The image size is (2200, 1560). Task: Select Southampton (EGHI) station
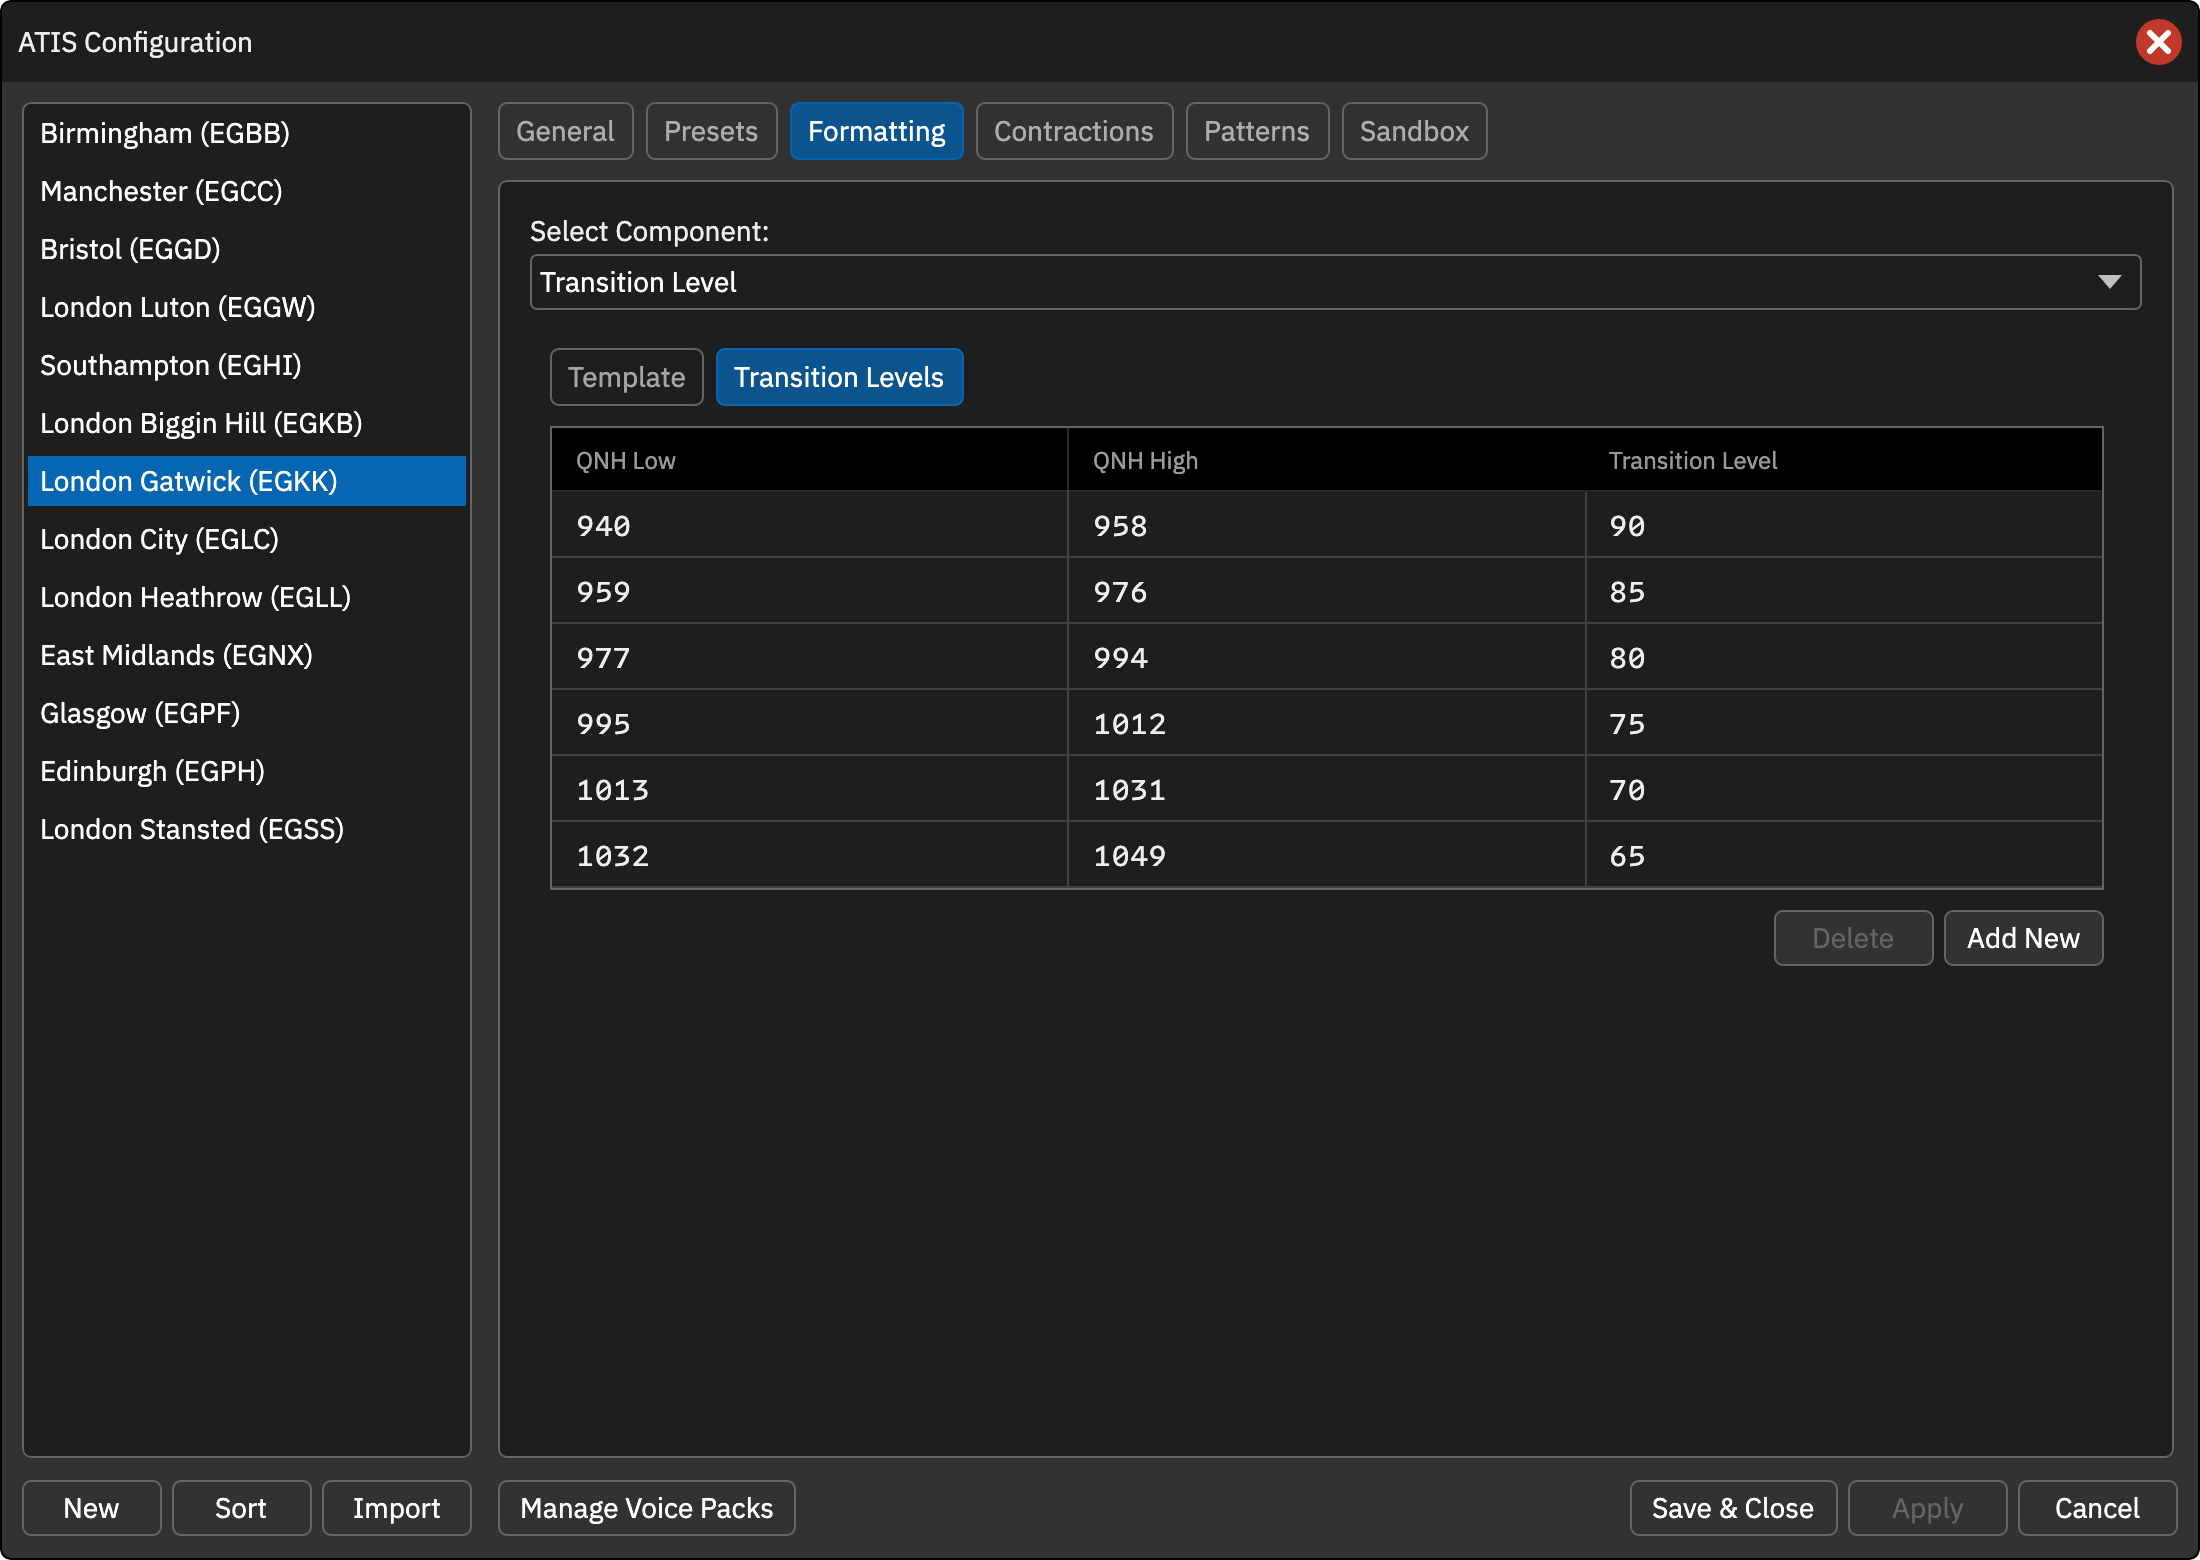point(246,365)
